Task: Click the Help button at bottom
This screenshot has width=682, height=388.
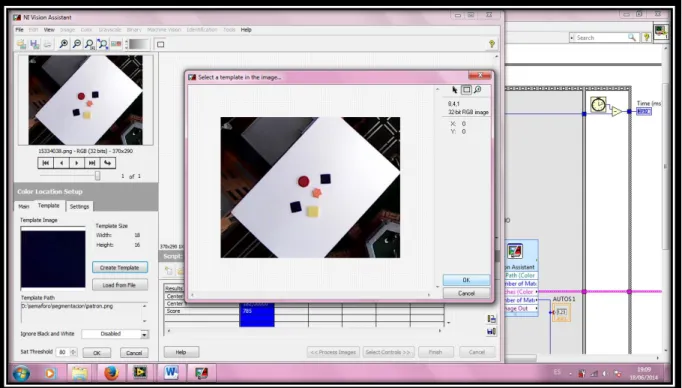Action: [x=181, y=352]
